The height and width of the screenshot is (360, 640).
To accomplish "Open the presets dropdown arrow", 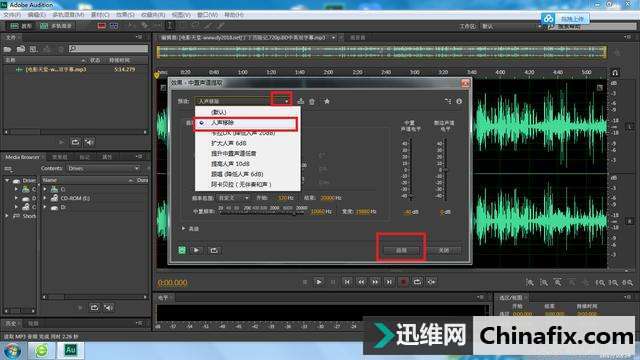I will coord(286,101).
